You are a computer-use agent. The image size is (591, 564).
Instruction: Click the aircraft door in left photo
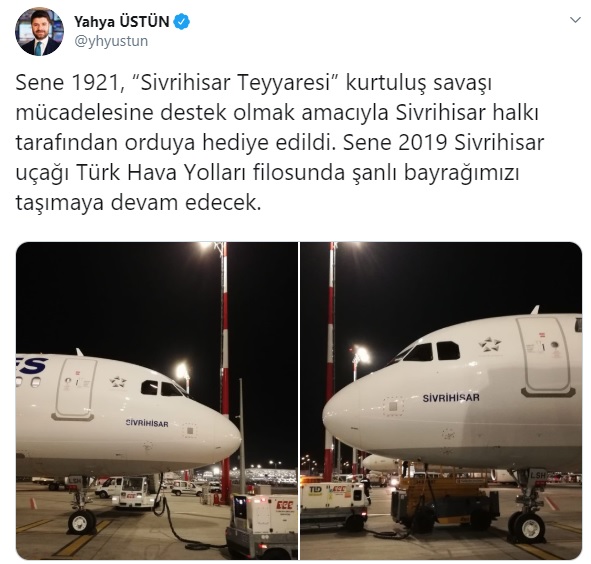click(x=74, y=388)
